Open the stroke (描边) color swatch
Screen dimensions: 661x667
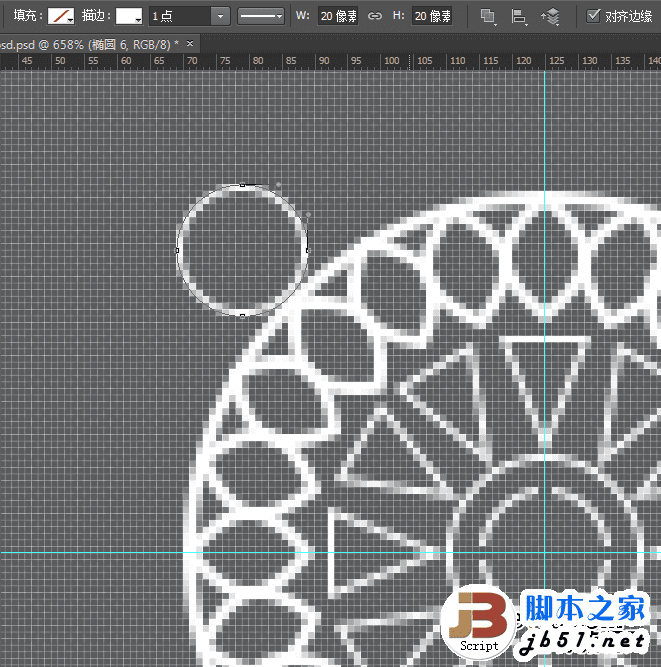click(x=129, y=16)
